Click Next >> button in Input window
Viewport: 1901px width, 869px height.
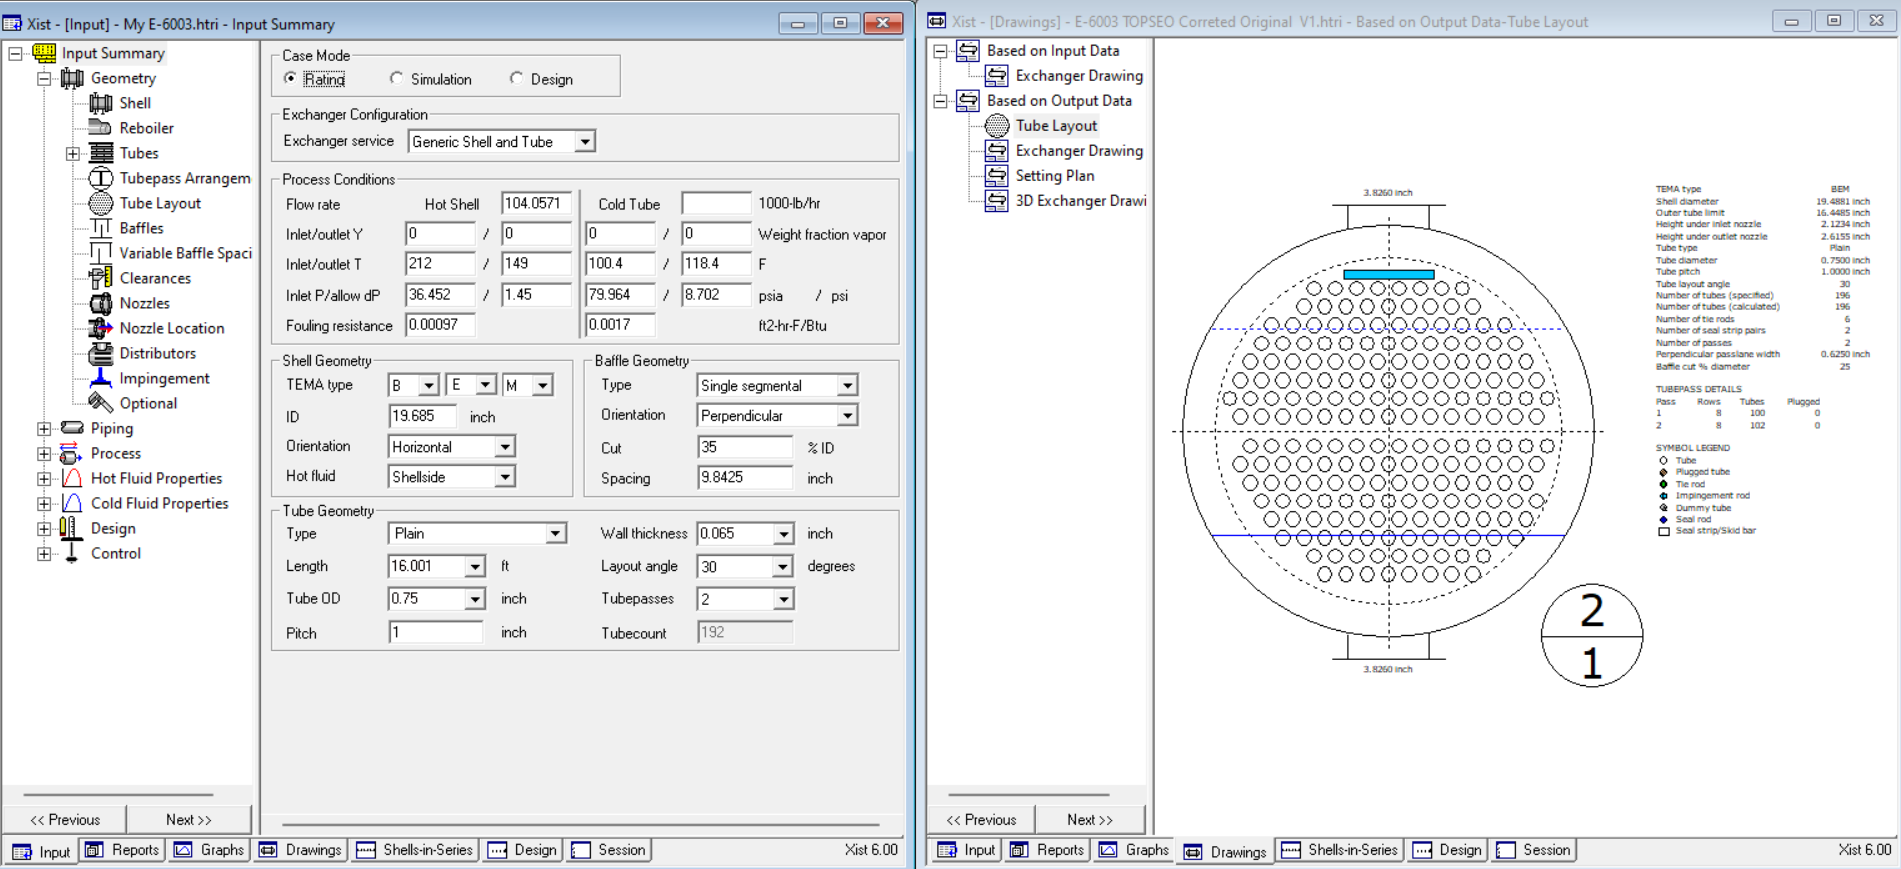pos(188,819)
